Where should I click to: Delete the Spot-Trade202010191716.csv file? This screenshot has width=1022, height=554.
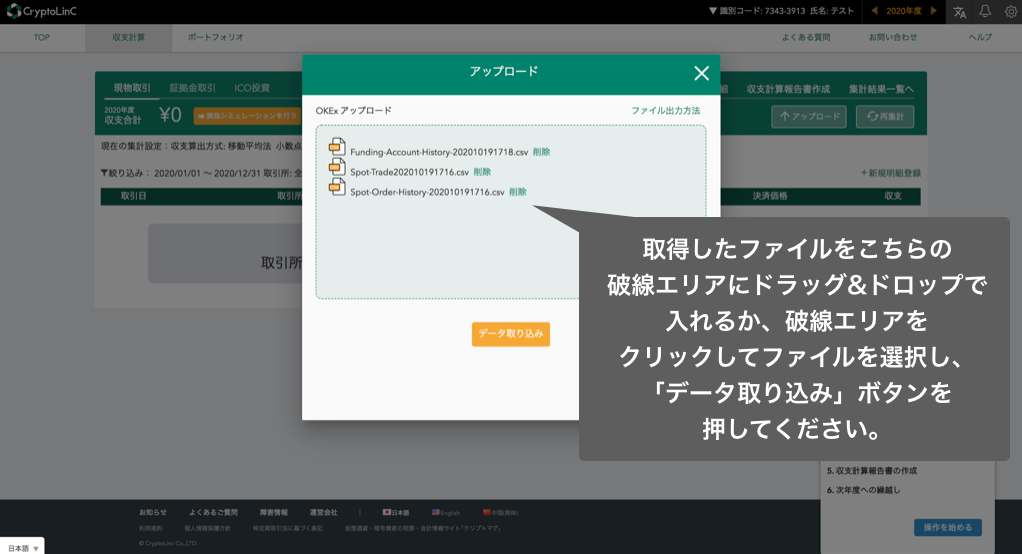[x=482, y=172]
